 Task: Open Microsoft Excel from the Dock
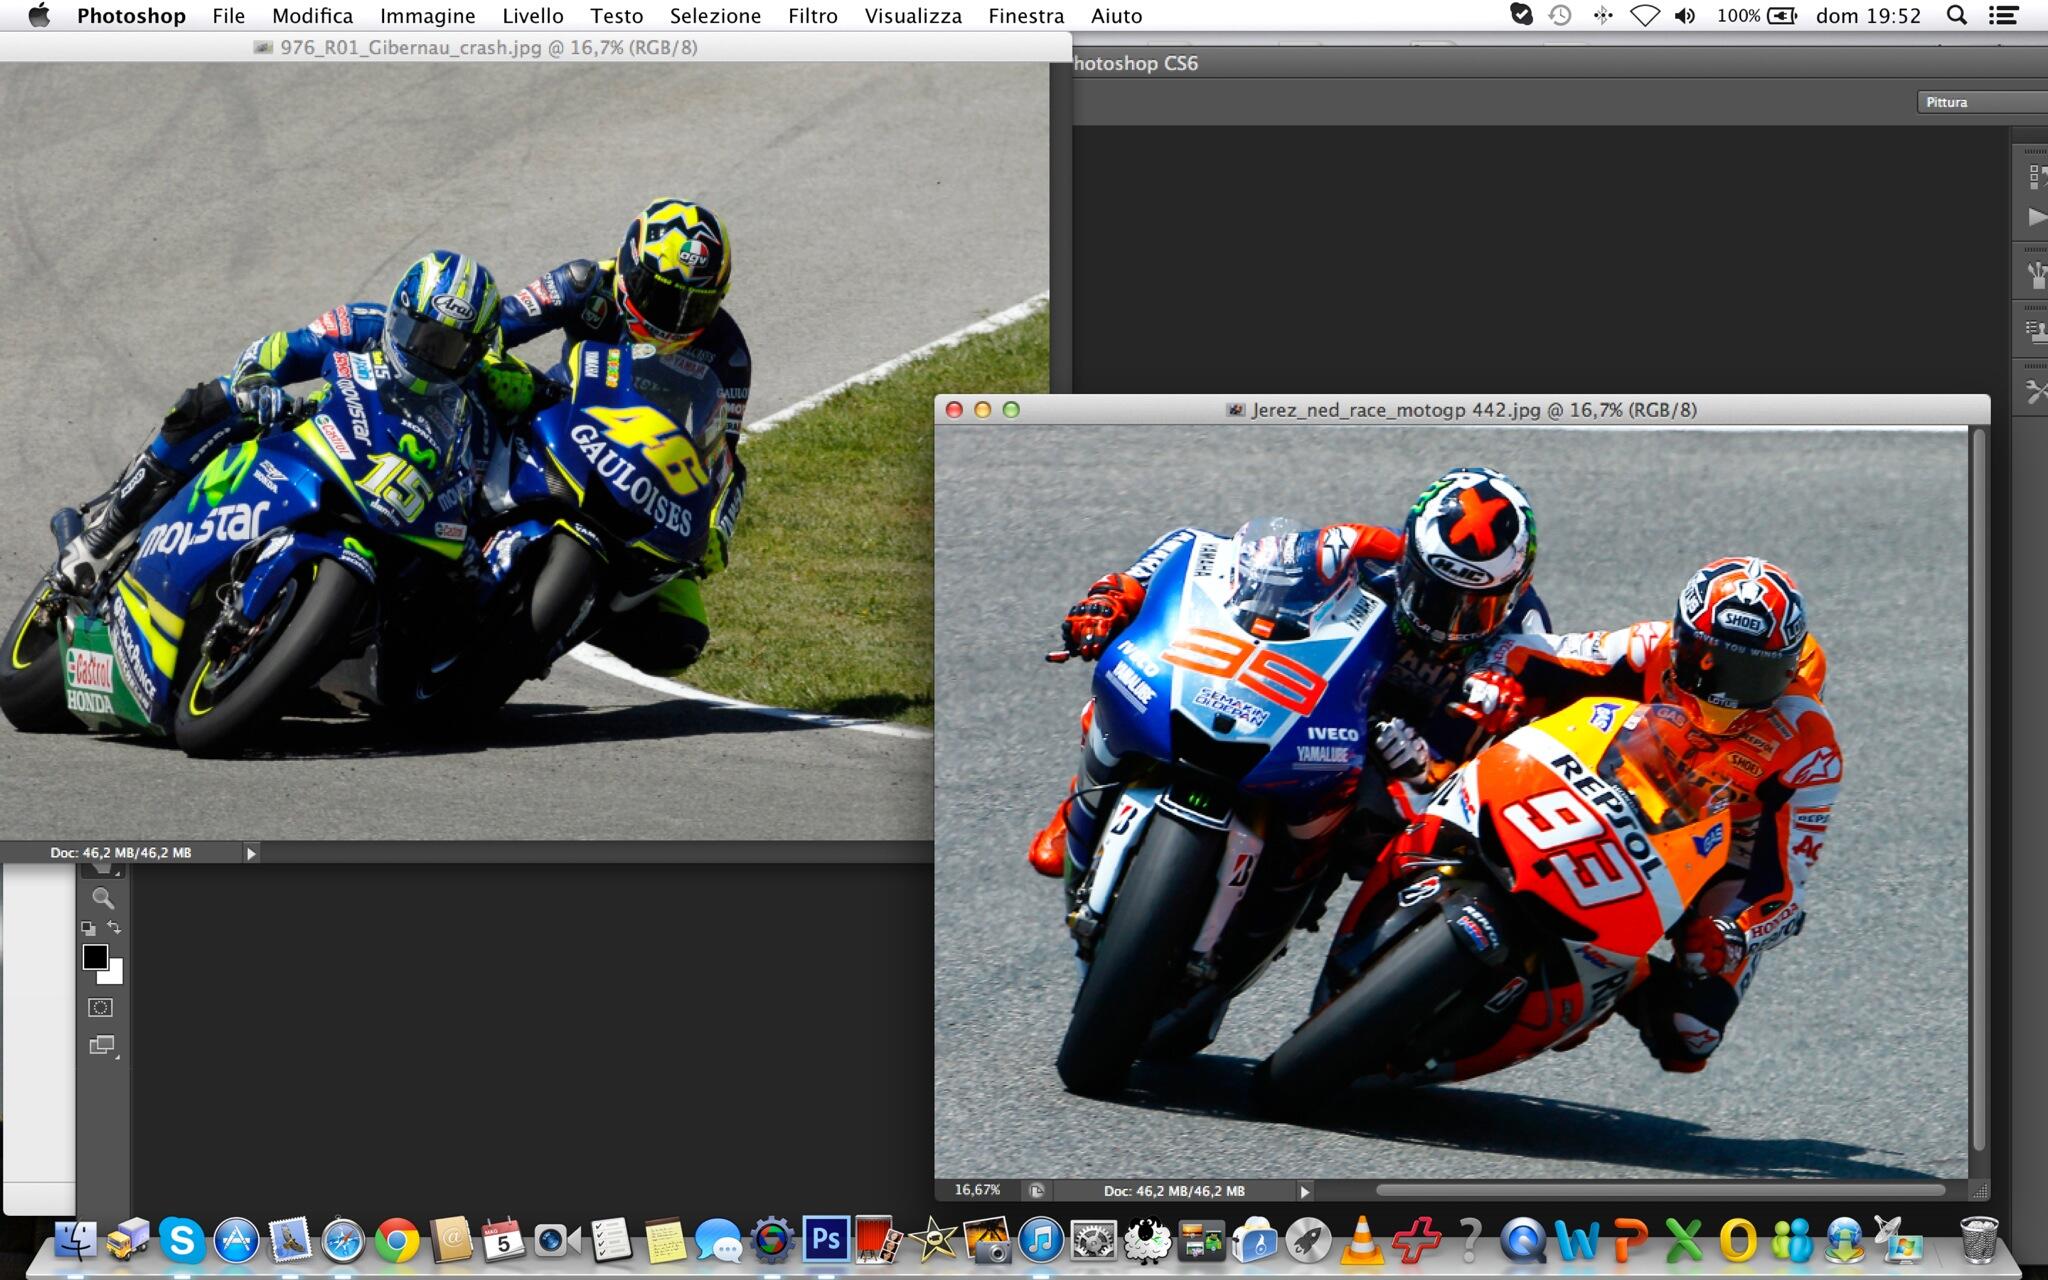1684,1240
